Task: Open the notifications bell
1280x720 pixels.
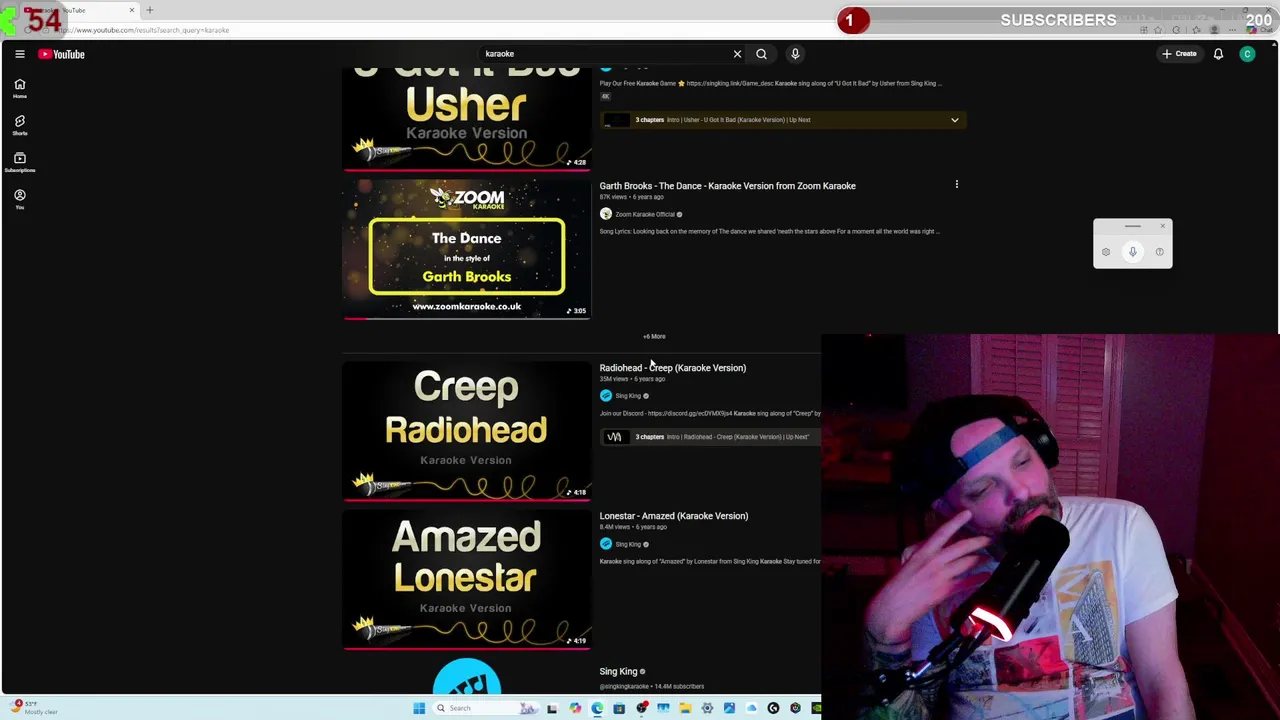Action: pyautogui.click(x=1218, y=54)
